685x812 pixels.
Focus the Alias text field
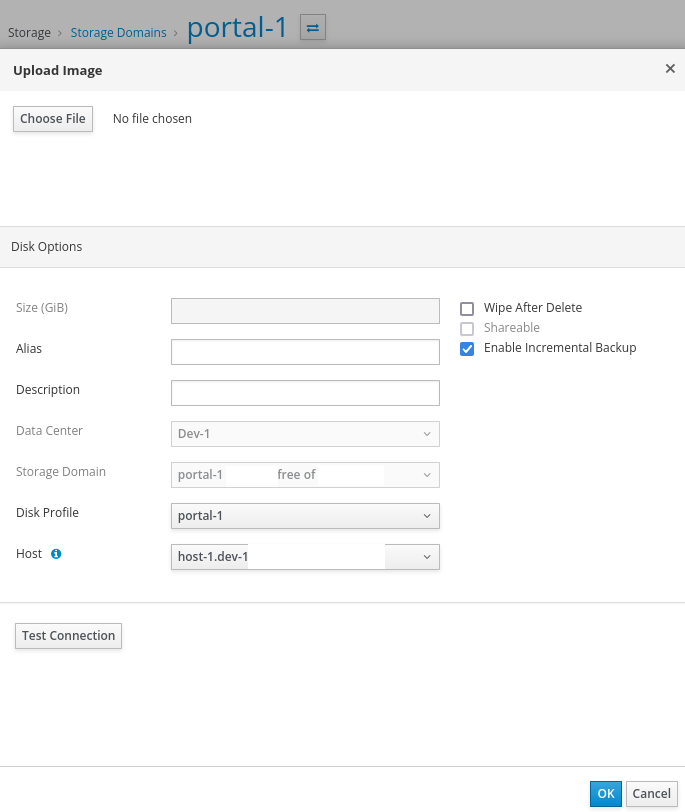(x=305, y=352)
